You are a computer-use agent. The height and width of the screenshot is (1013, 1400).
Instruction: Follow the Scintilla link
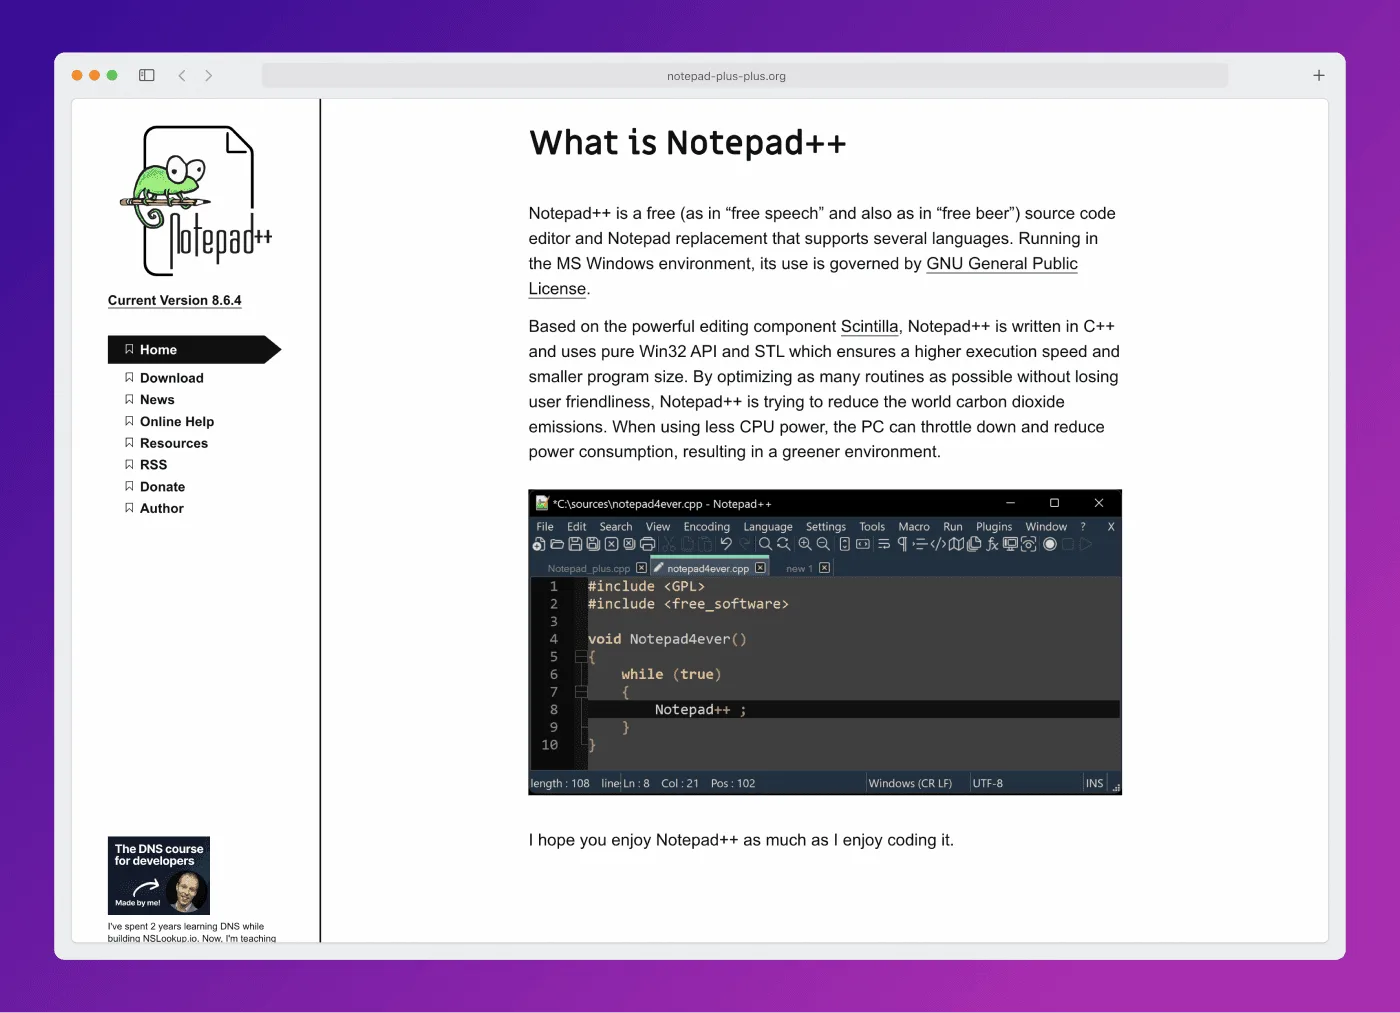click(x=869, y=326)
